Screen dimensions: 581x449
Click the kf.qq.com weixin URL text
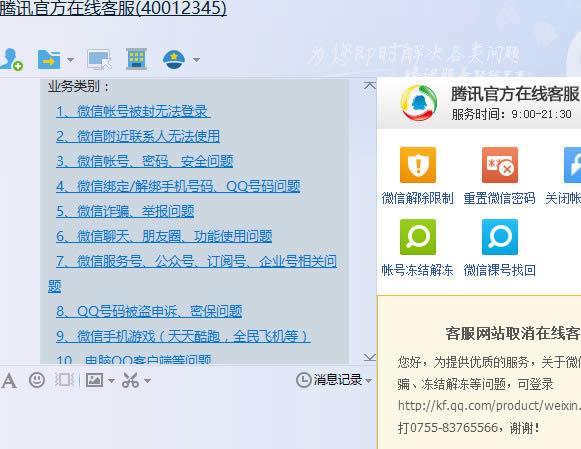489,406
